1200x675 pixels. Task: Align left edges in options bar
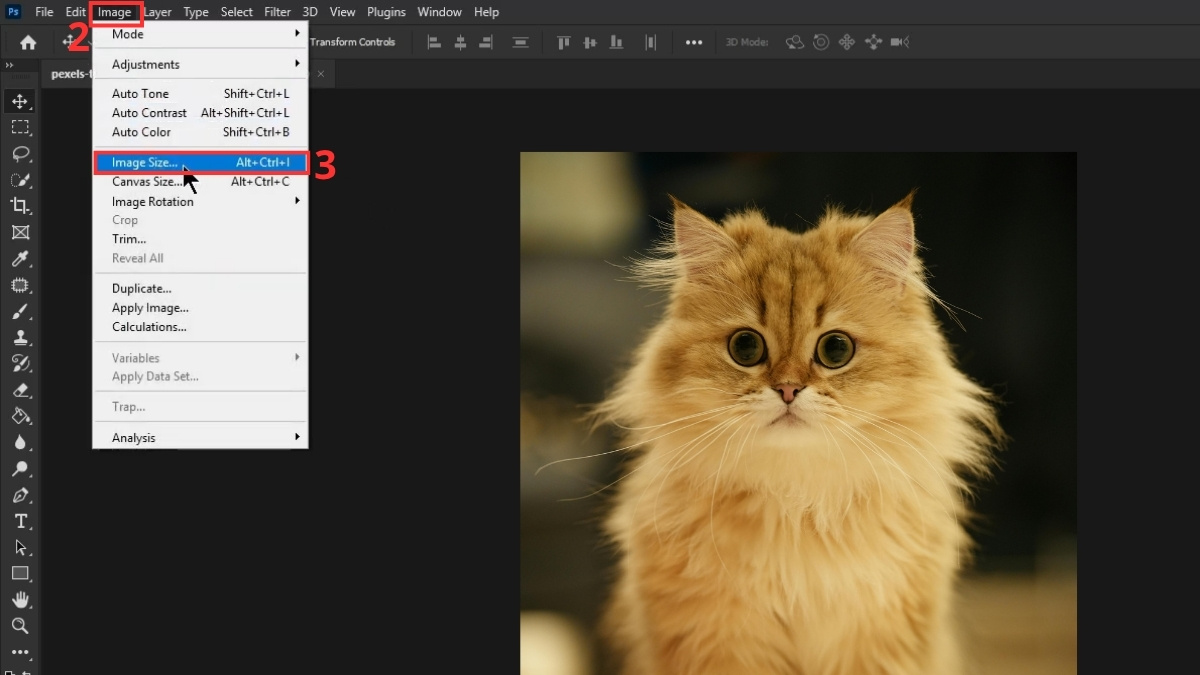[434, 42]
